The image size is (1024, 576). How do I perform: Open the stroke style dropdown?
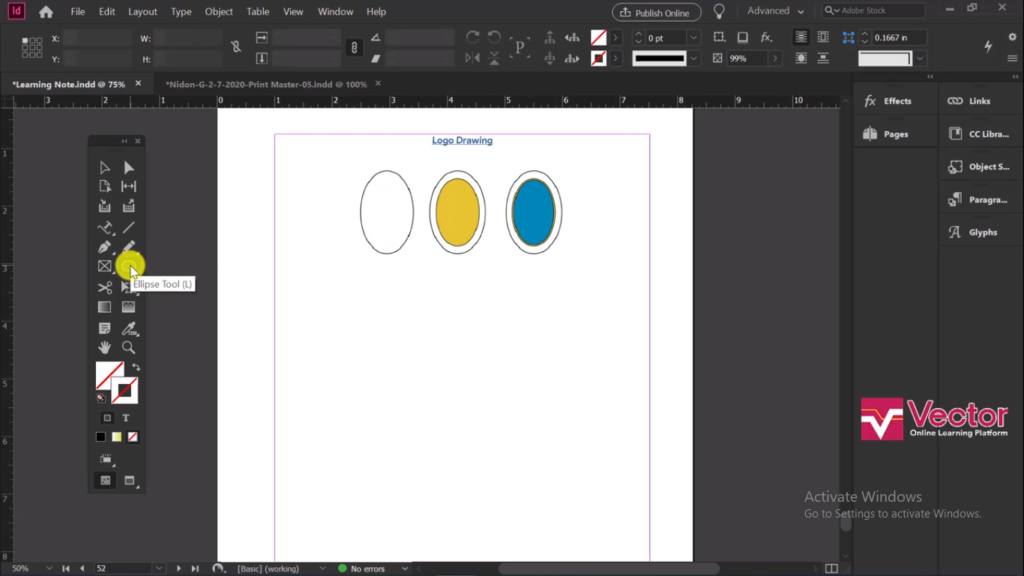pos(694,58)
